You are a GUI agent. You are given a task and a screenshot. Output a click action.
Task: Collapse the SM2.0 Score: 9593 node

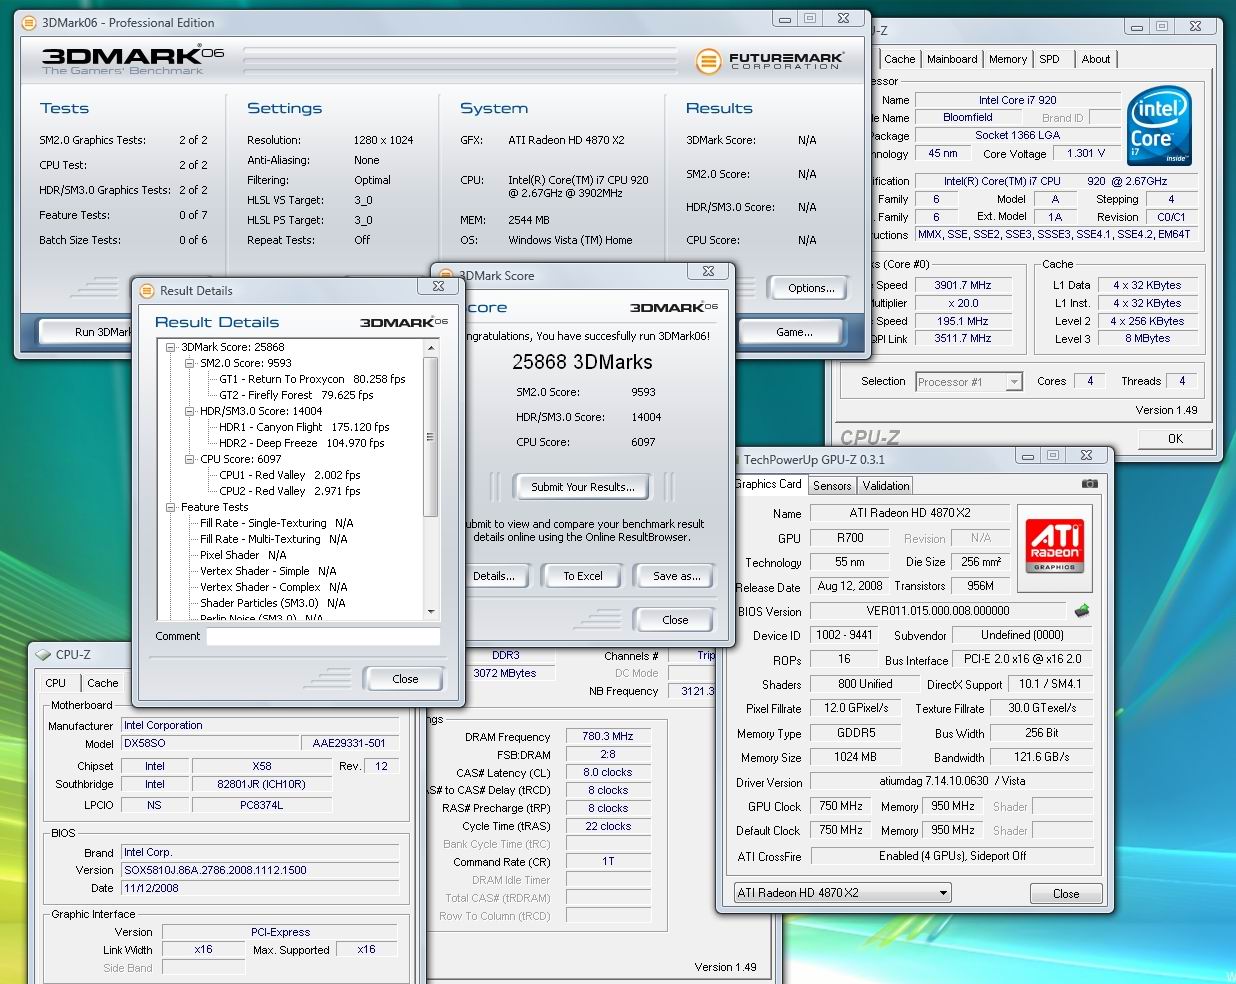click(190, 363)
